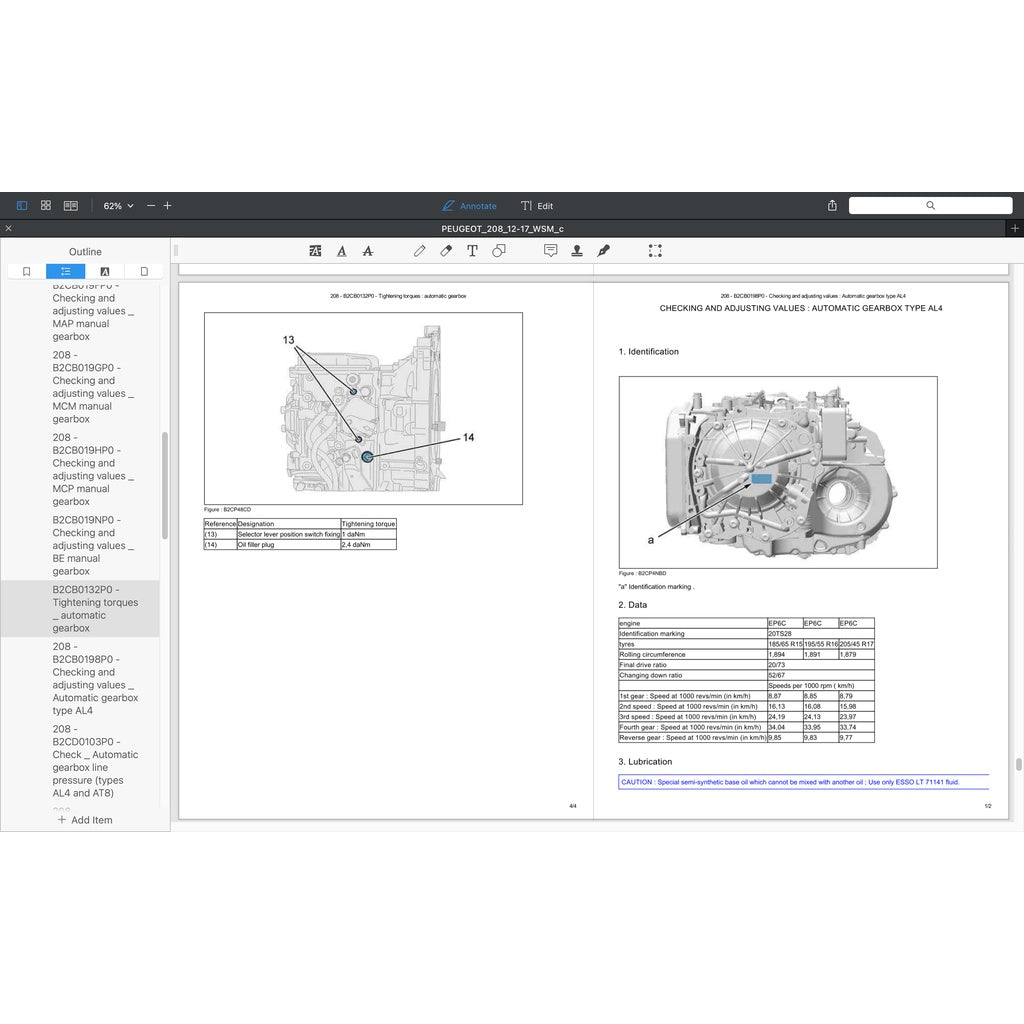Select the text box tool
Viewport: 1024px width, 1024px height.
coord(472,251)
